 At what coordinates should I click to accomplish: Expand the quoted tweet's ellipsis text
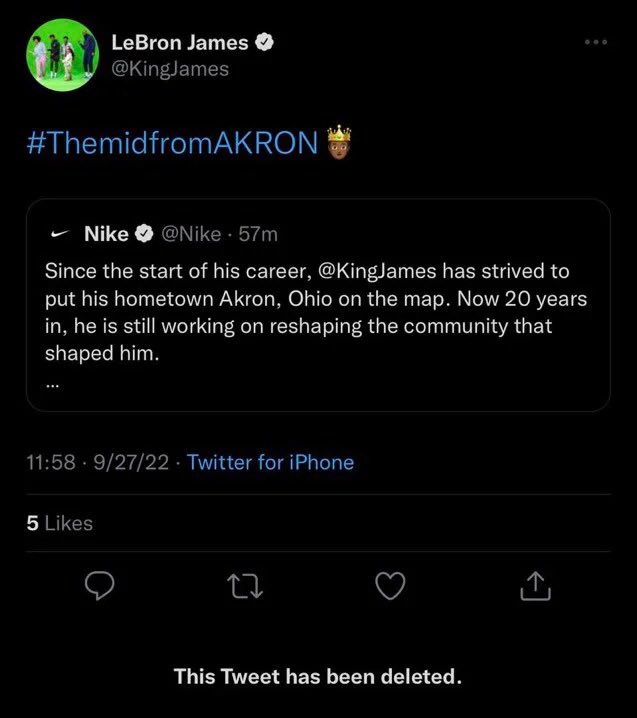point(52,386)
